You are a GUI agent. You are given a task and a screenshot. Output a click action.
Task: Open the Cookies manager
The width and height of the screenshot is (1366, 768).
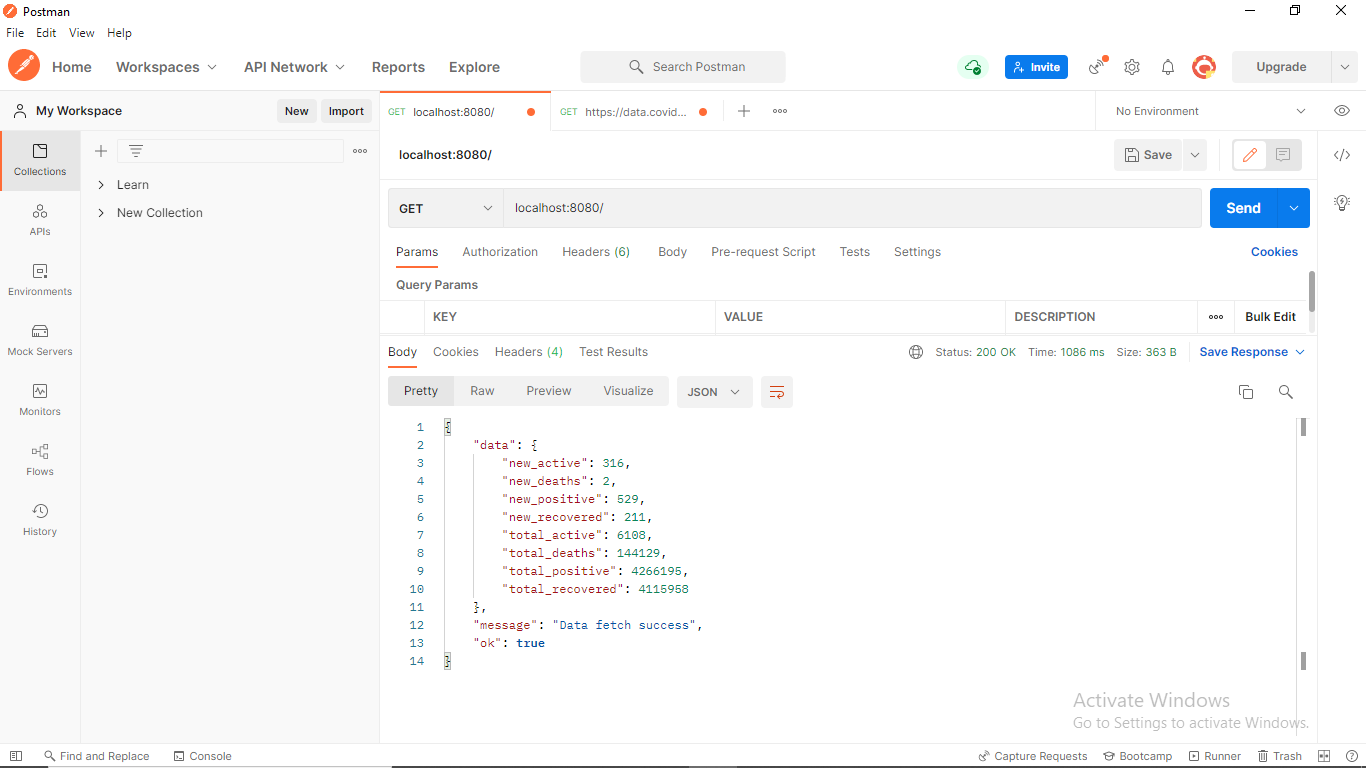(1274, 252)
